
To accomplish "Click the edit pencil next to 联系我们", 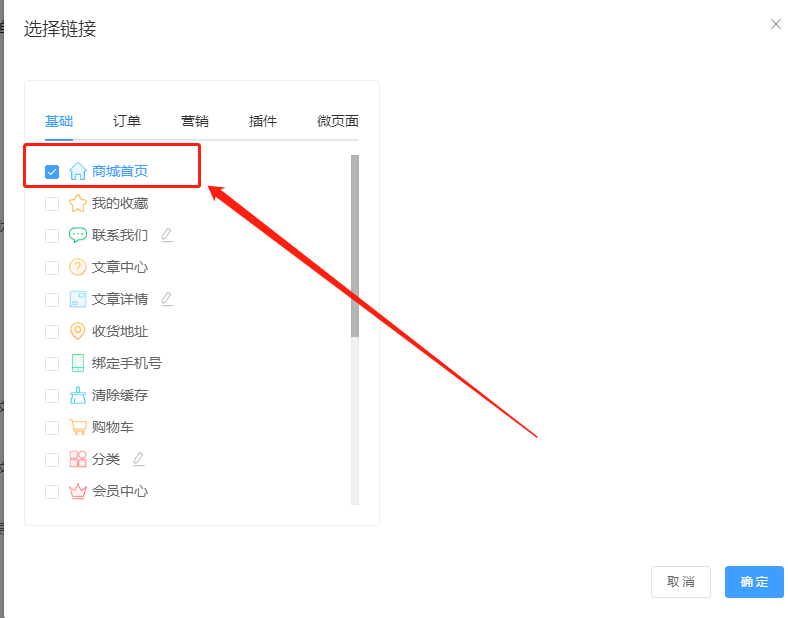I will coord(167,235).
